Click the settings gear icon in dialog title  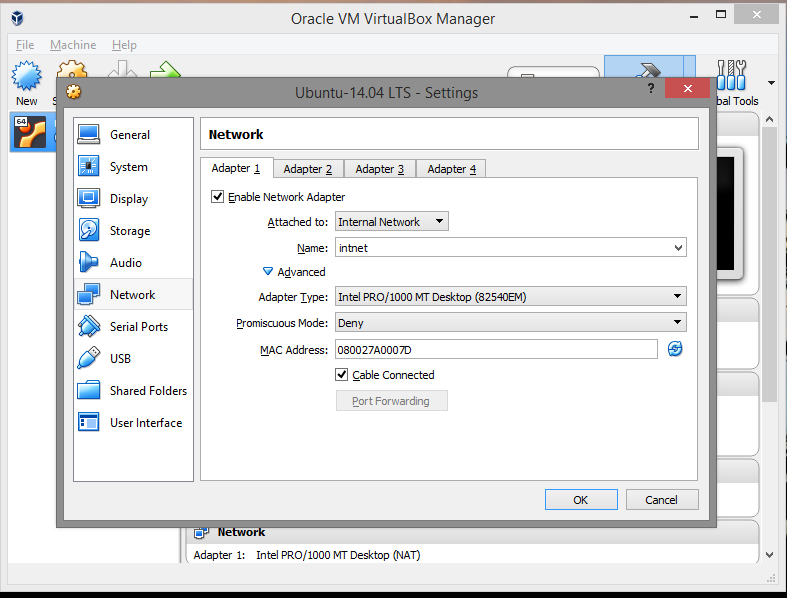pyautogui.click(x=74, y=92)
